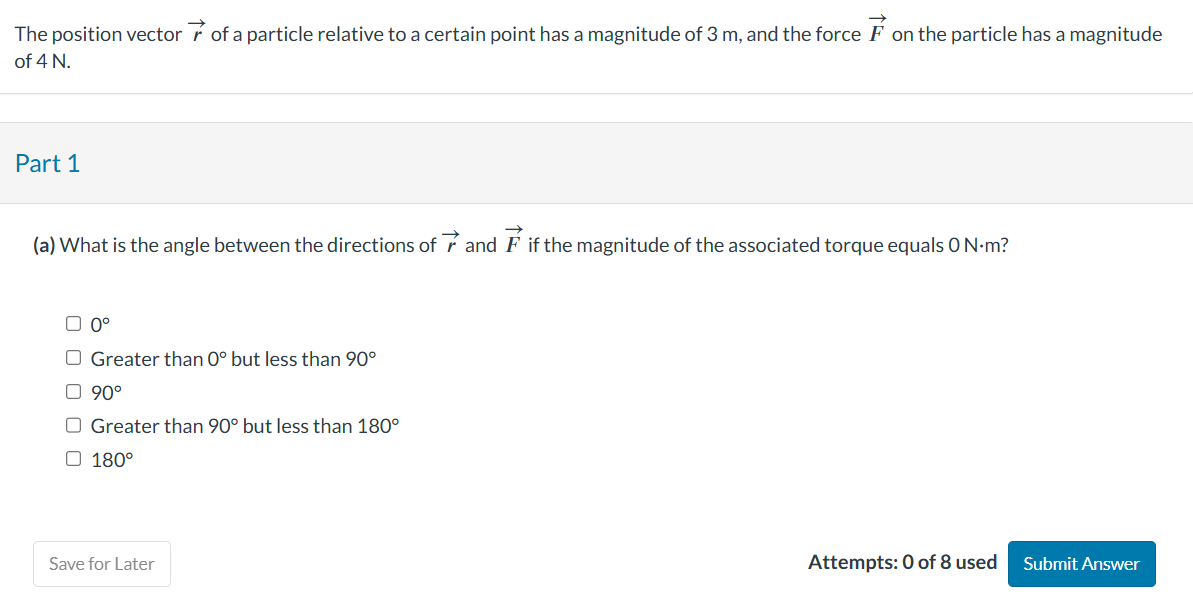Enable the 90° response checkbox
Image resolution: width=1193 pixels, height=599 pixels.
pos(73,390)
